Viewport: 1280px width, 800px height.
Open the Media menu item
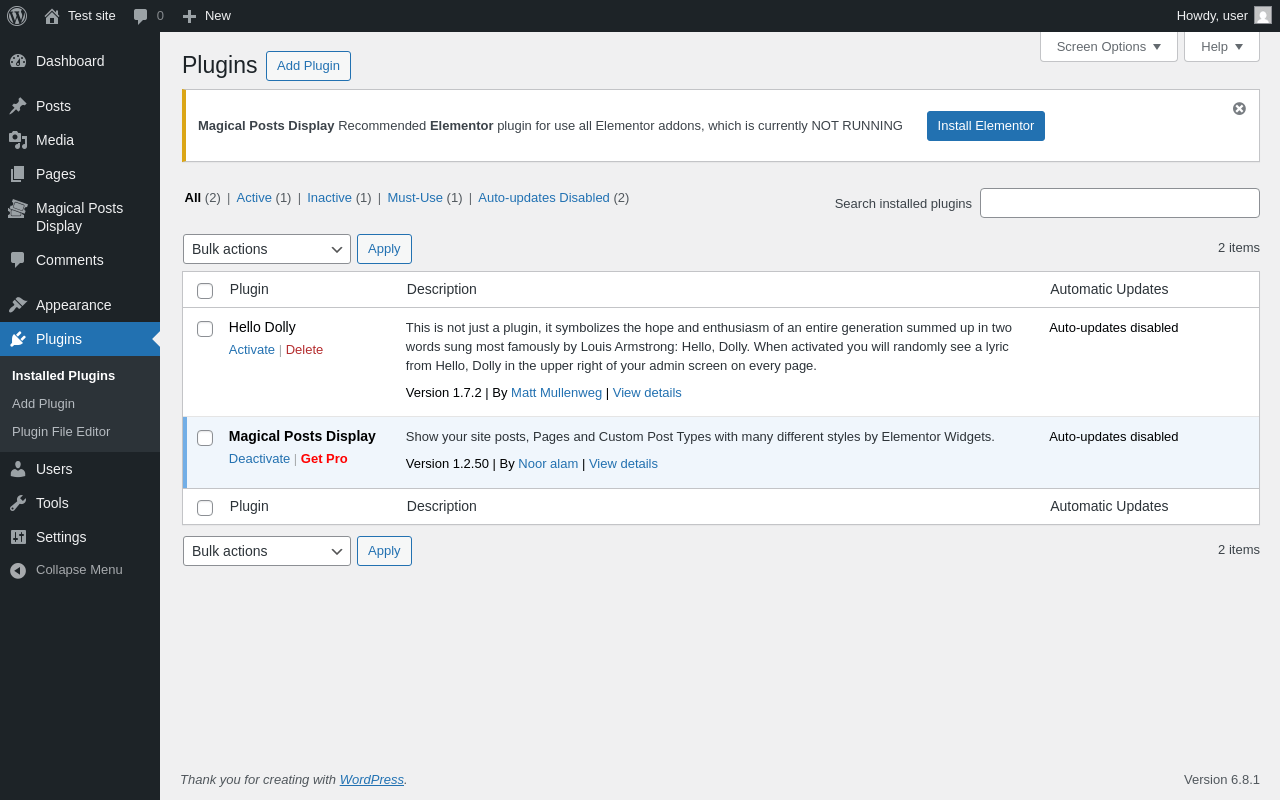tap(80, 140)
